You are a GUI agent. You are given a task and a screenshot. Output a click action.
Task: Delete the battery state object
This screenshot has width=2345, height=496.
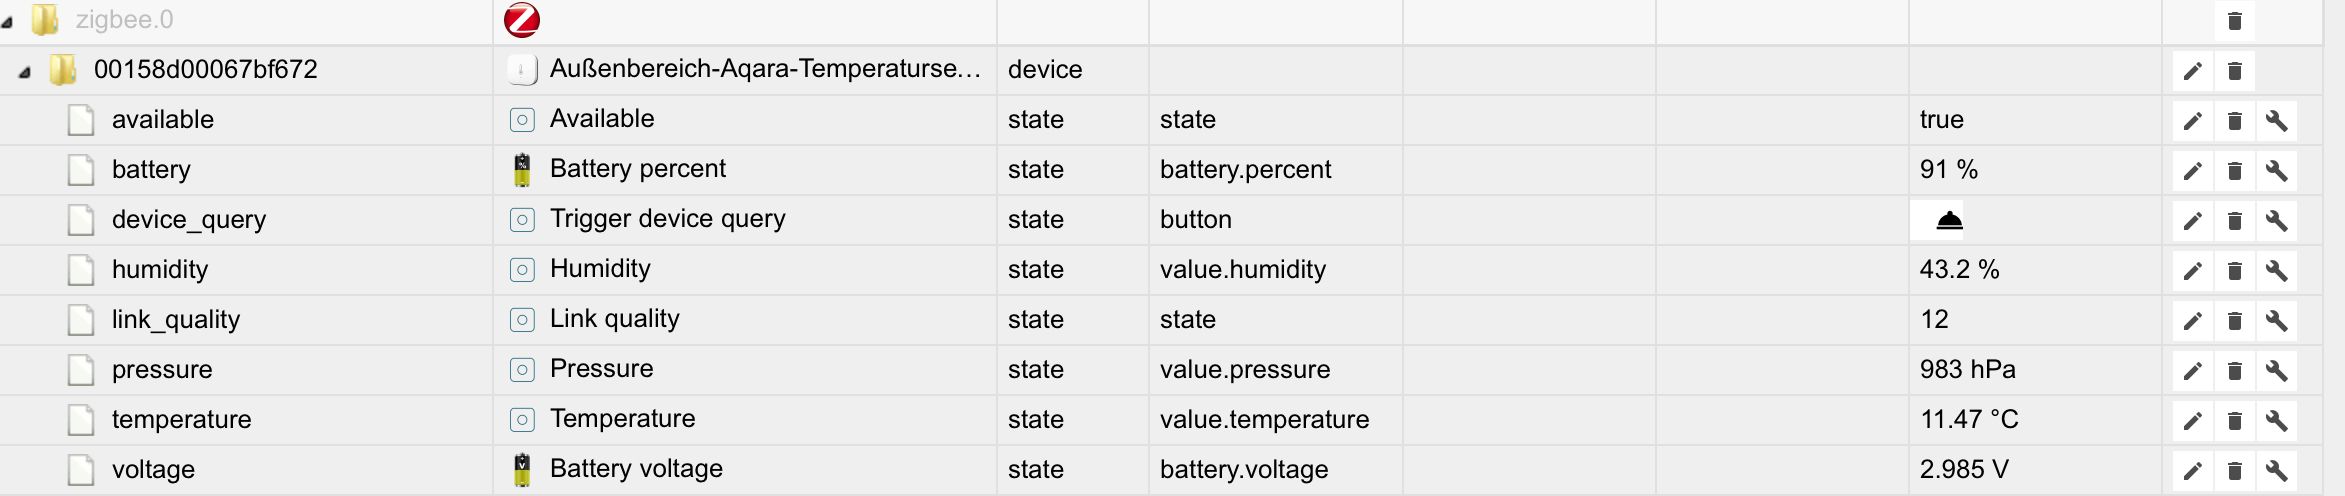[x=2234, y=171]
